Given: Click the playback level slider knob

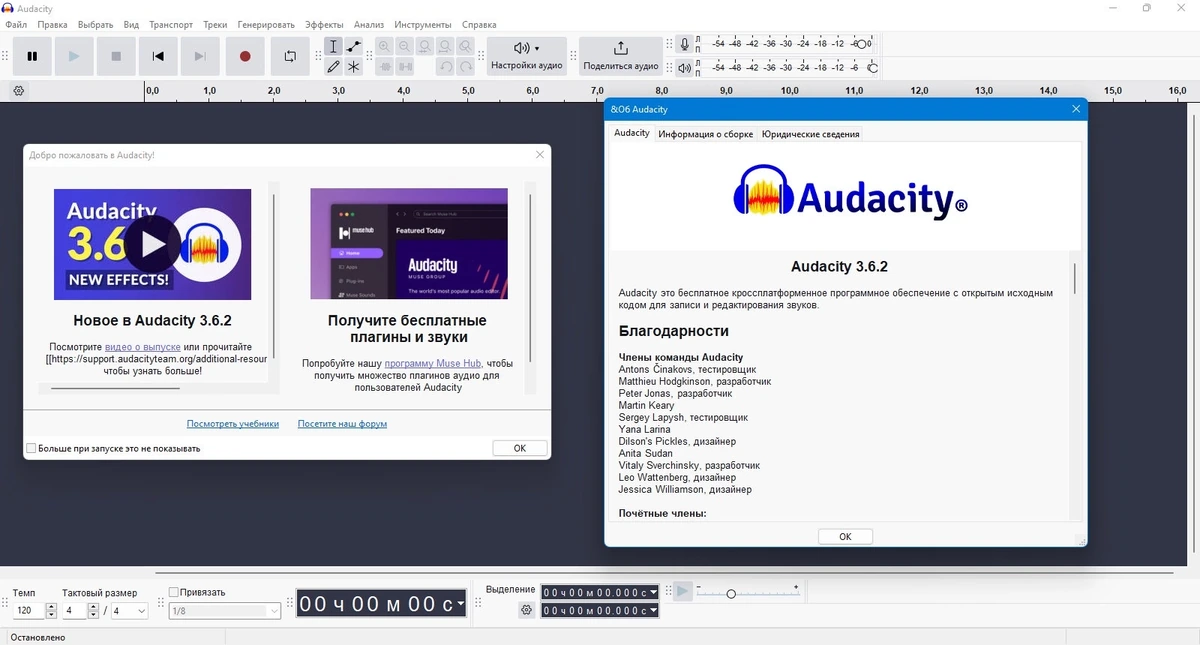Looking at the screenshot, I should (873, 68).
